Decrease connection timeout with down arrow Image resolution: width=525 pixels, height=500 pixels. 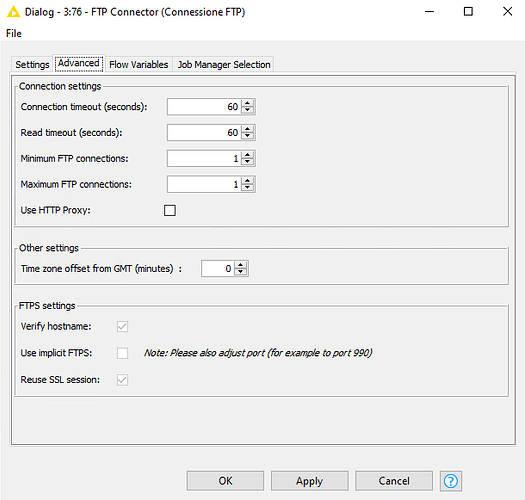point(247,110)
